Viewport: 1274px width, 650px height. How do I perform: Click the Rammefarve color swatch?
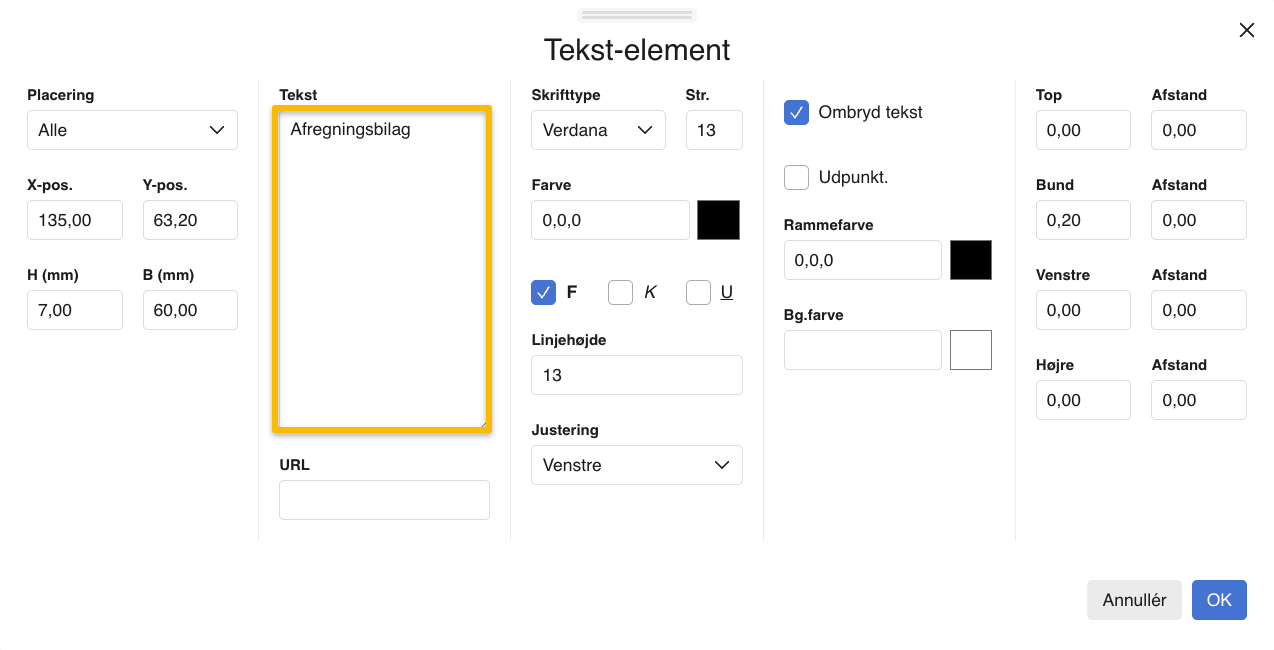[970, 259]
